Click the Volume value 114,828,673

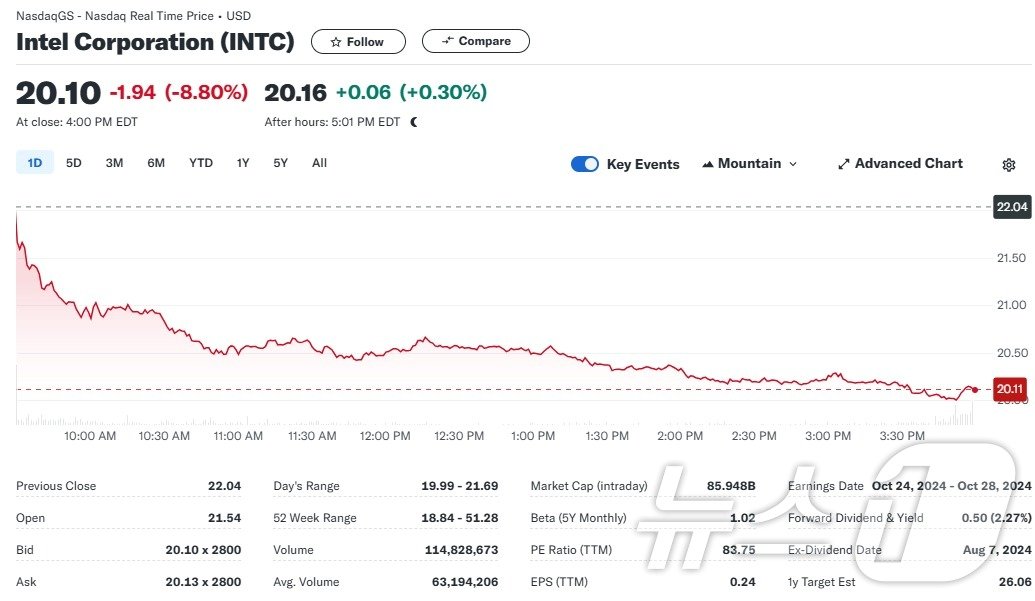pos(461,550)
